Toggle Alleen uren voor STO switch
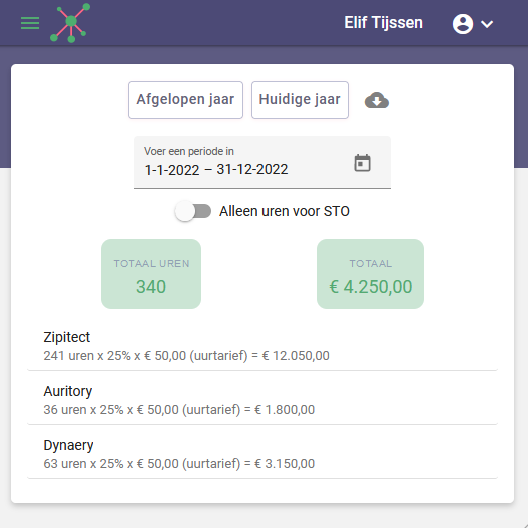Viewport: 528px width, 528px height. [x=193, y=211]
